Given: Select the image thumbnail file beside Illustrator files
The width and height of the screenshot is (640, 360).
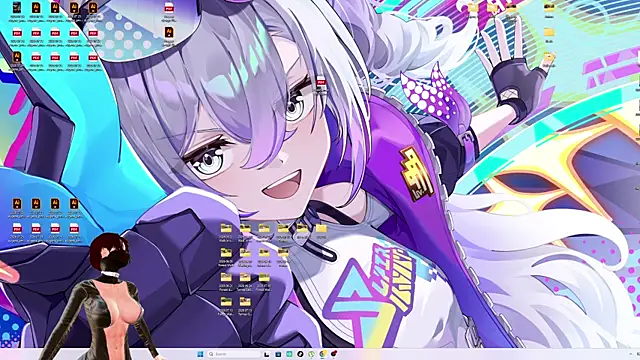Looking at the screenshot, I should click(17, 11).
